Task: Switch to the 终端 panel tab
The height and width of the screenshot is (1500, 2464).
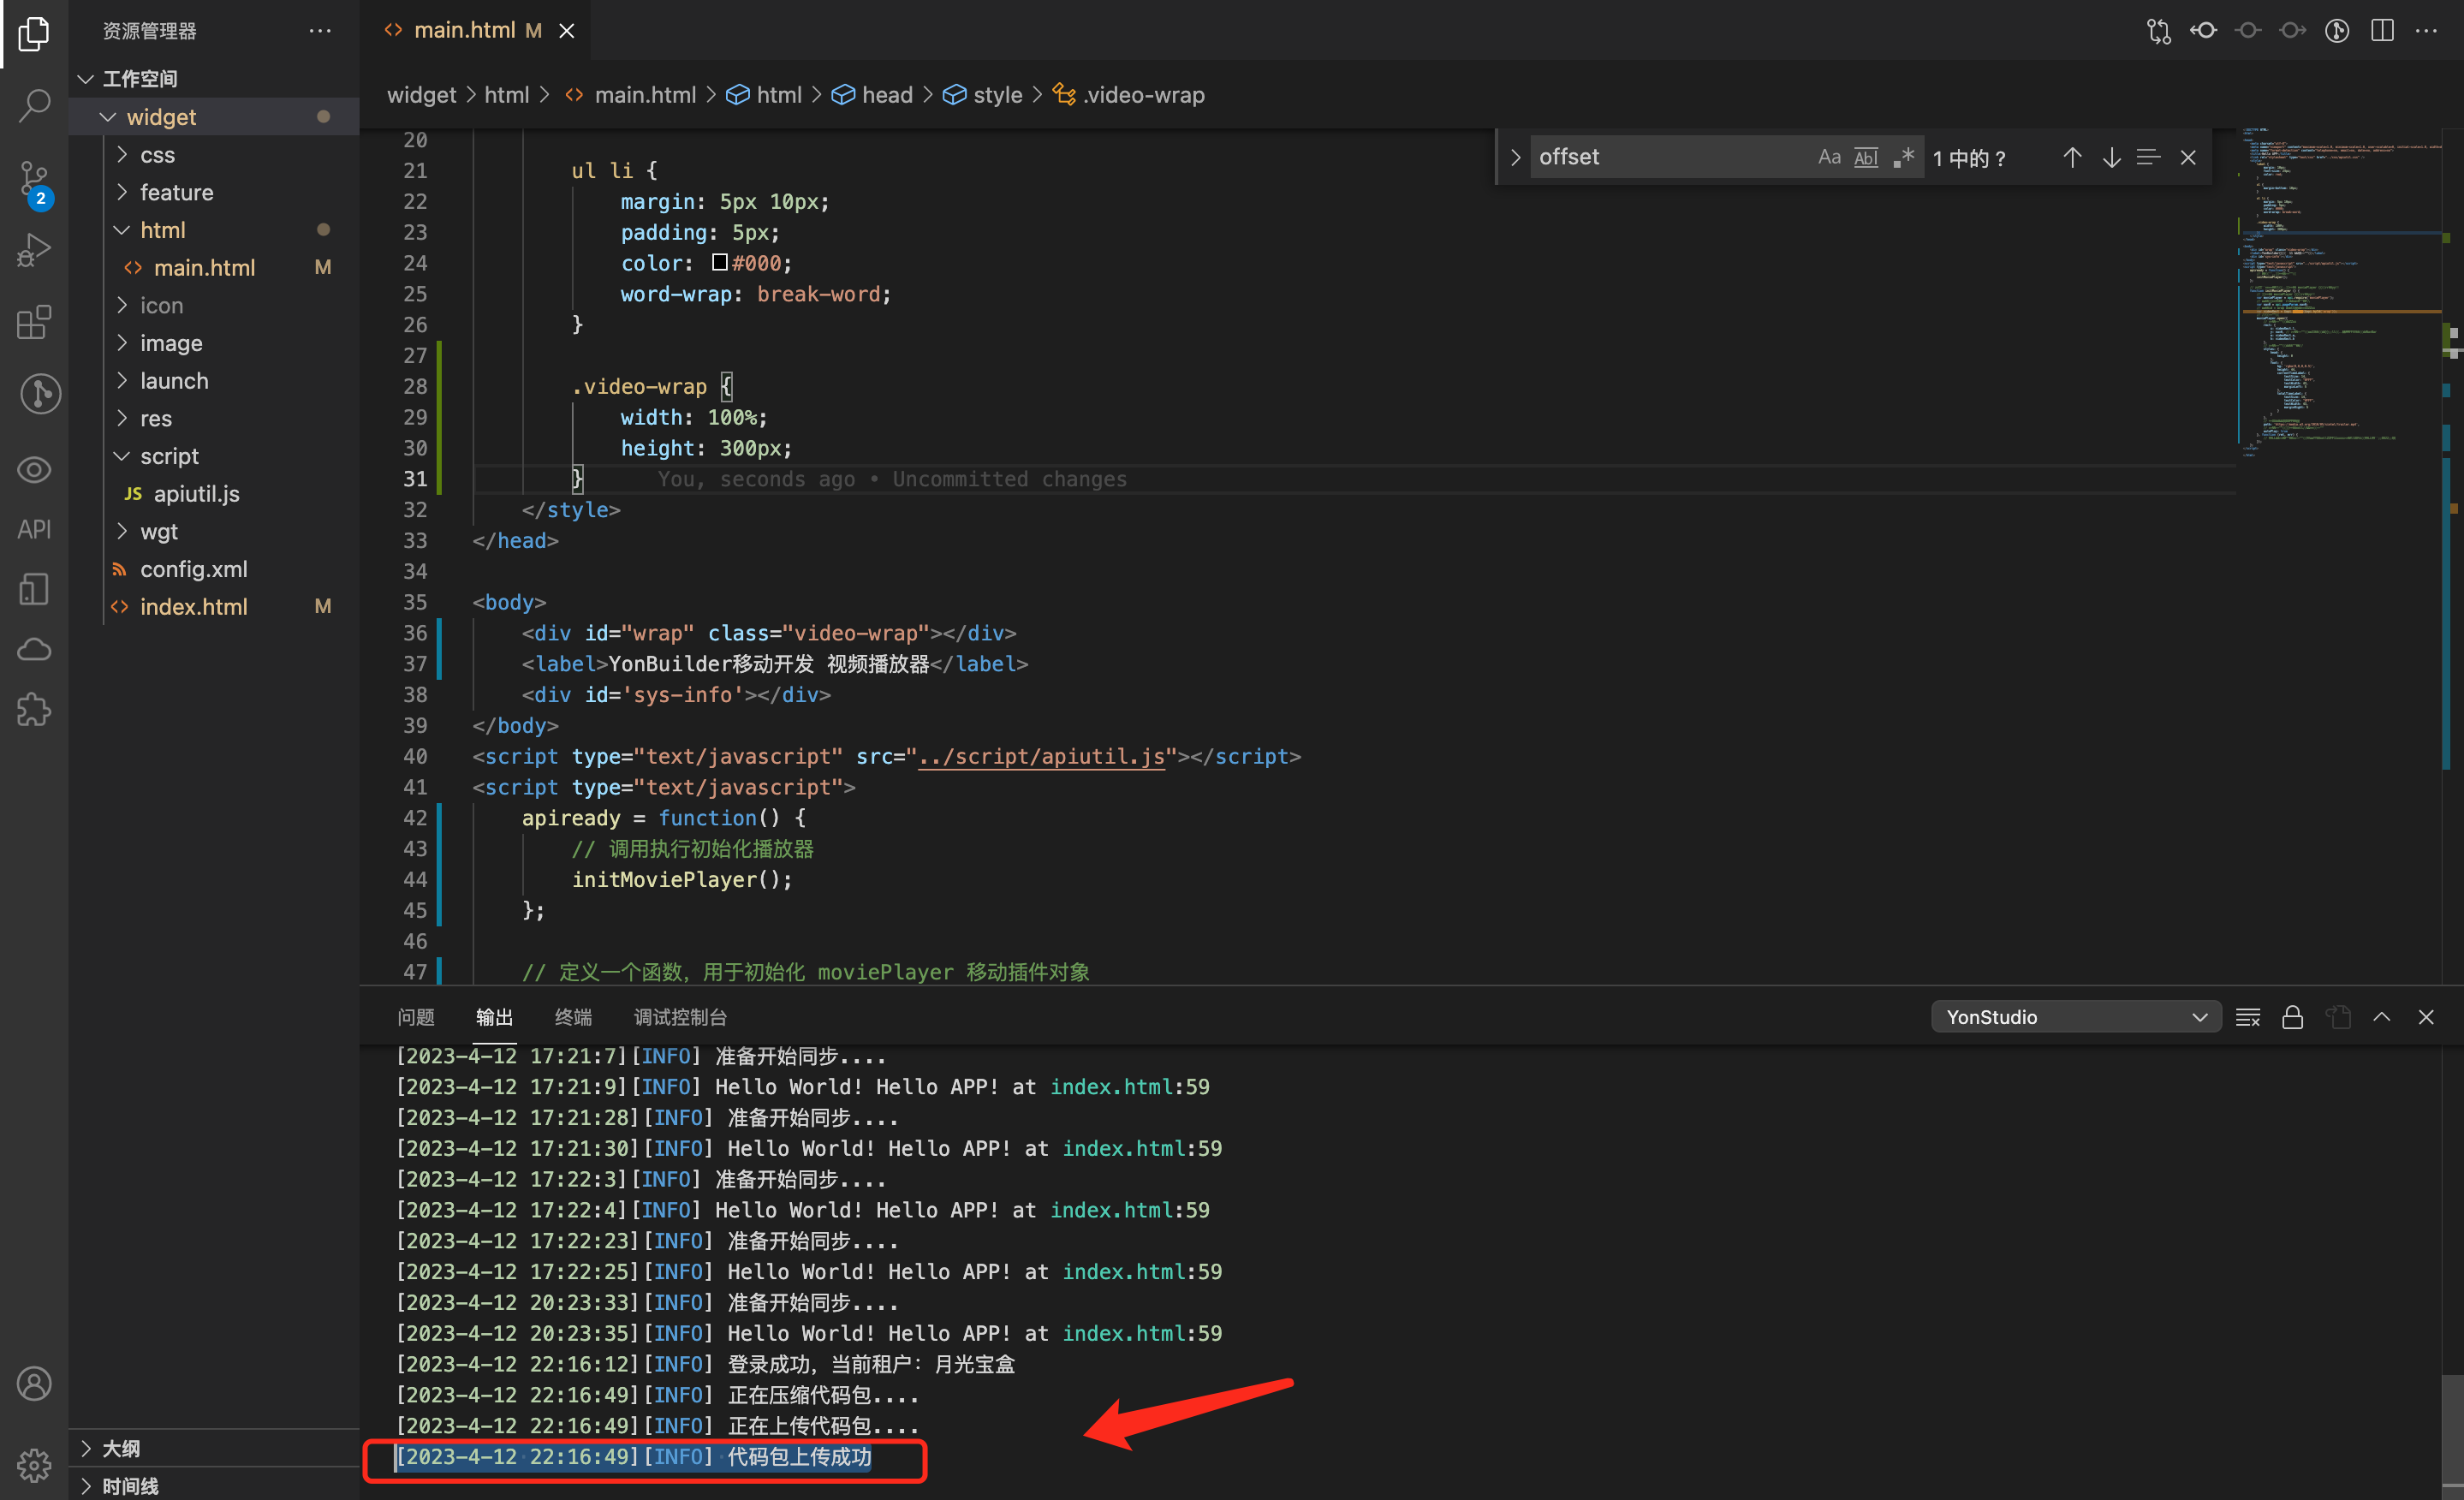Action: click(x=573, y=1017)
